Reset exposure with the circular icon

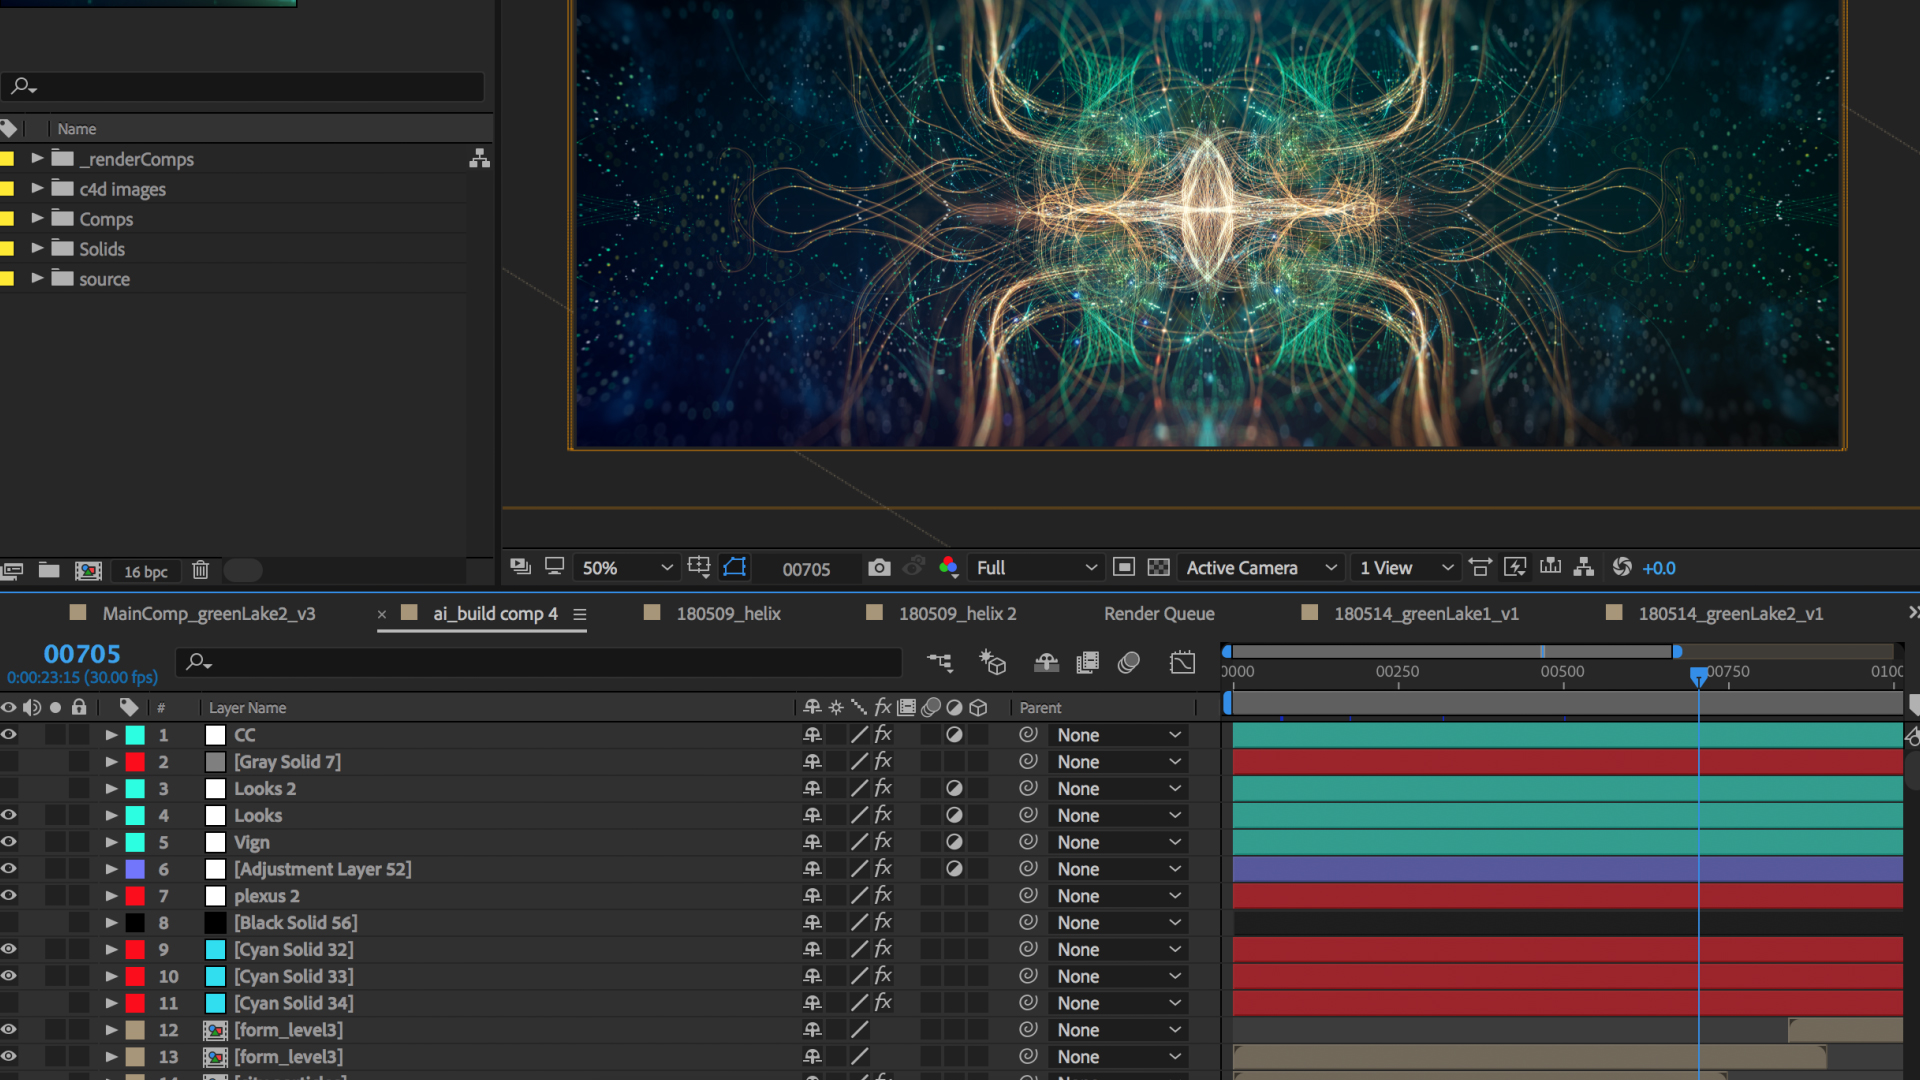[1622, 568]
